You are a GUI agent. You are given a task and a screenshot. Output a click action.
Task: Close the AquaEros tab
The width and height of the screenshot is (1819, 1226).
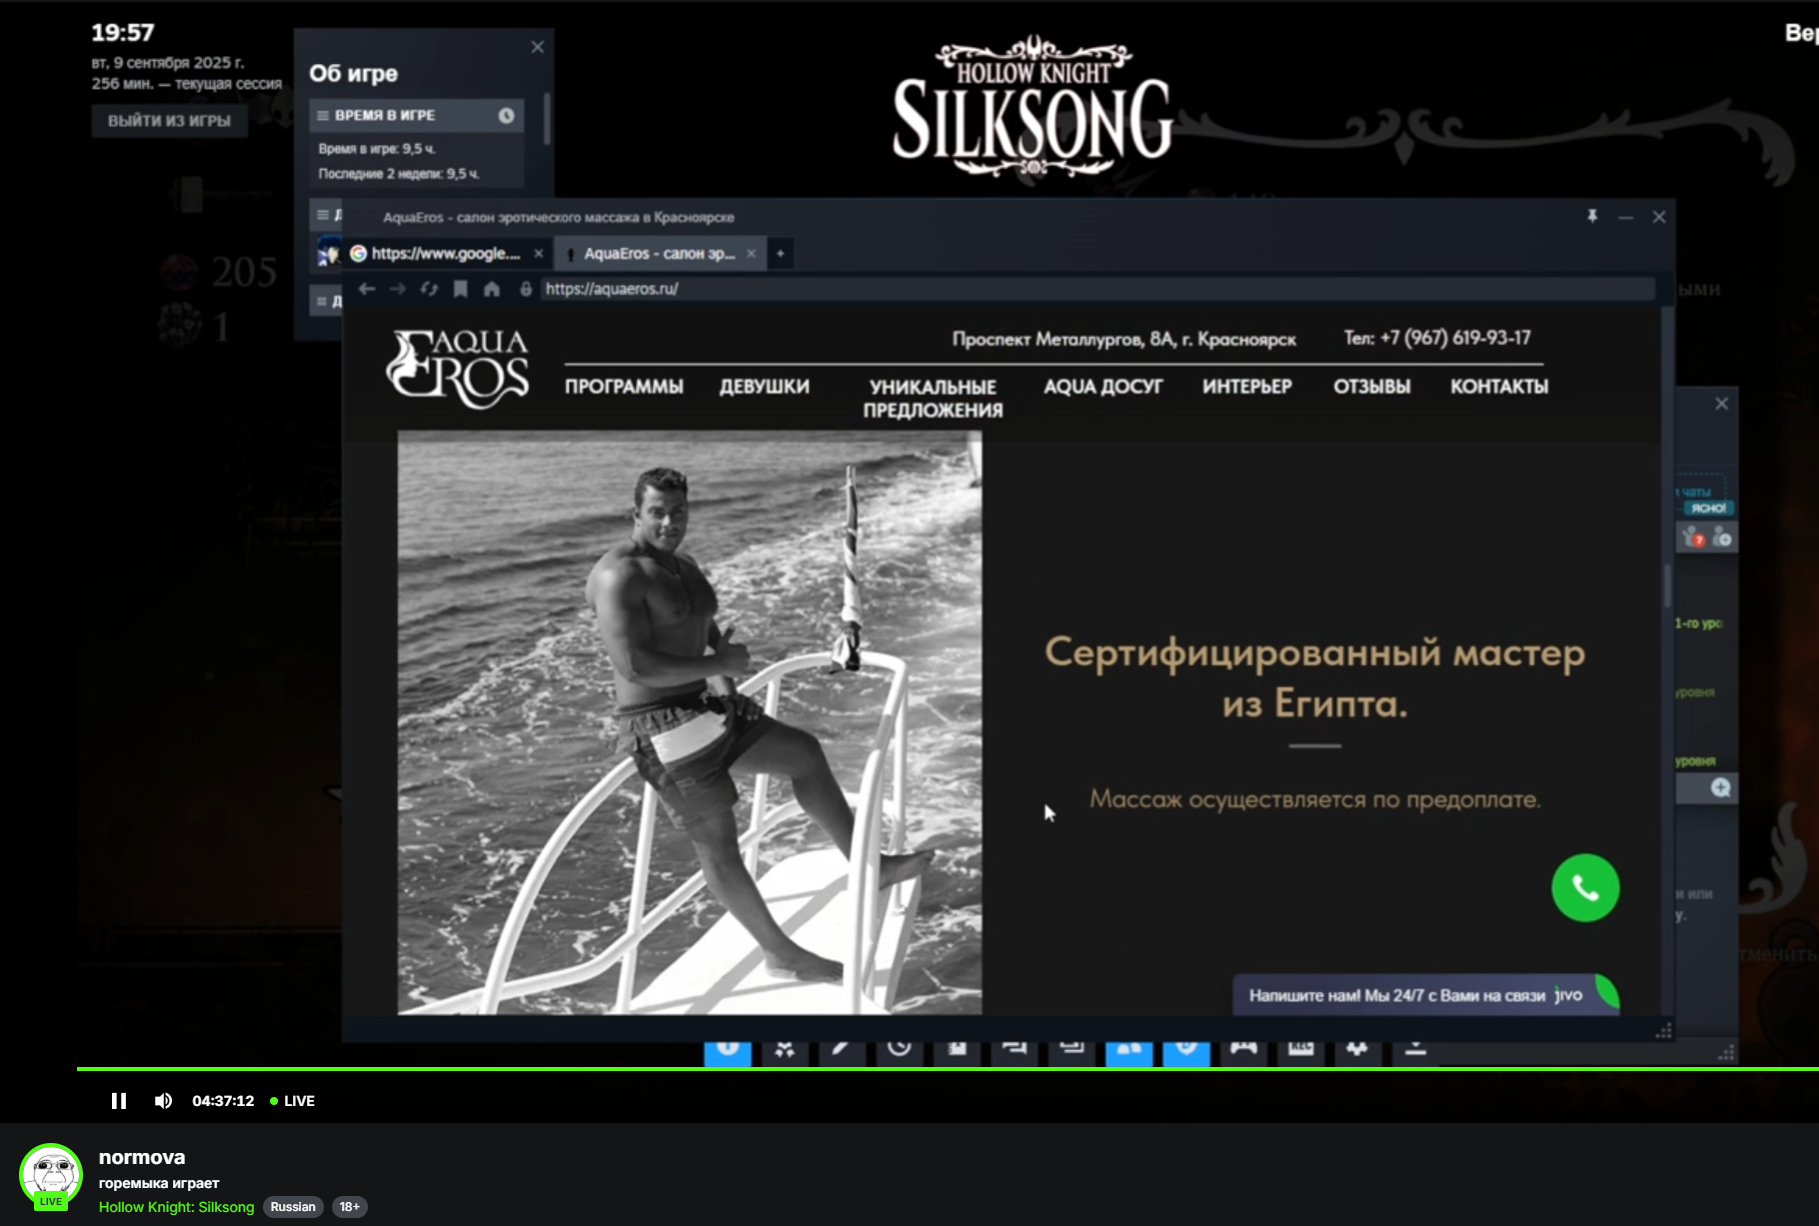[751, 254]
